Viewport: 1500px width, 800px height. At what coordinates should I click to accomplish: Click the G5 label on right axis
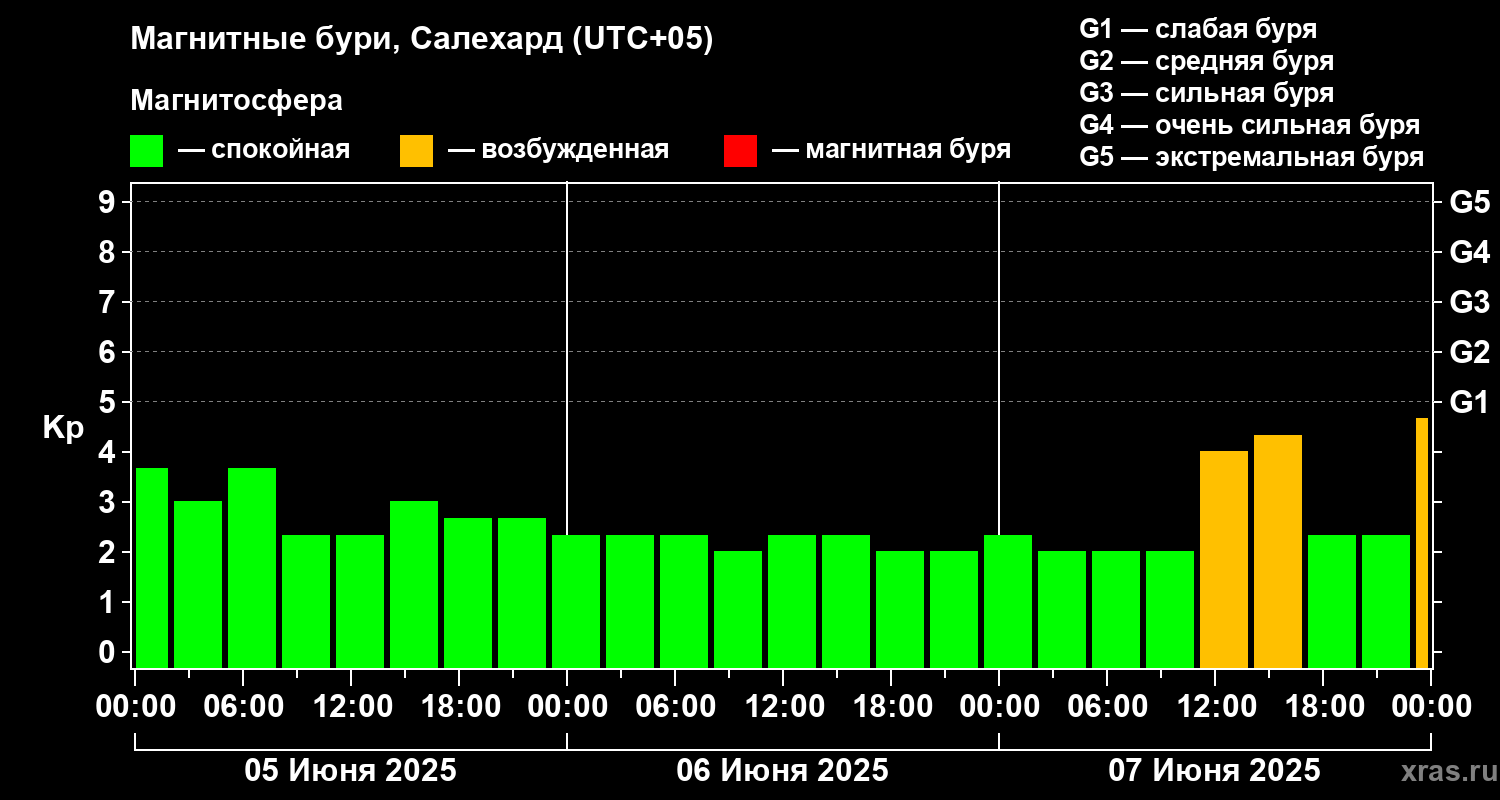coord(1469,203)
